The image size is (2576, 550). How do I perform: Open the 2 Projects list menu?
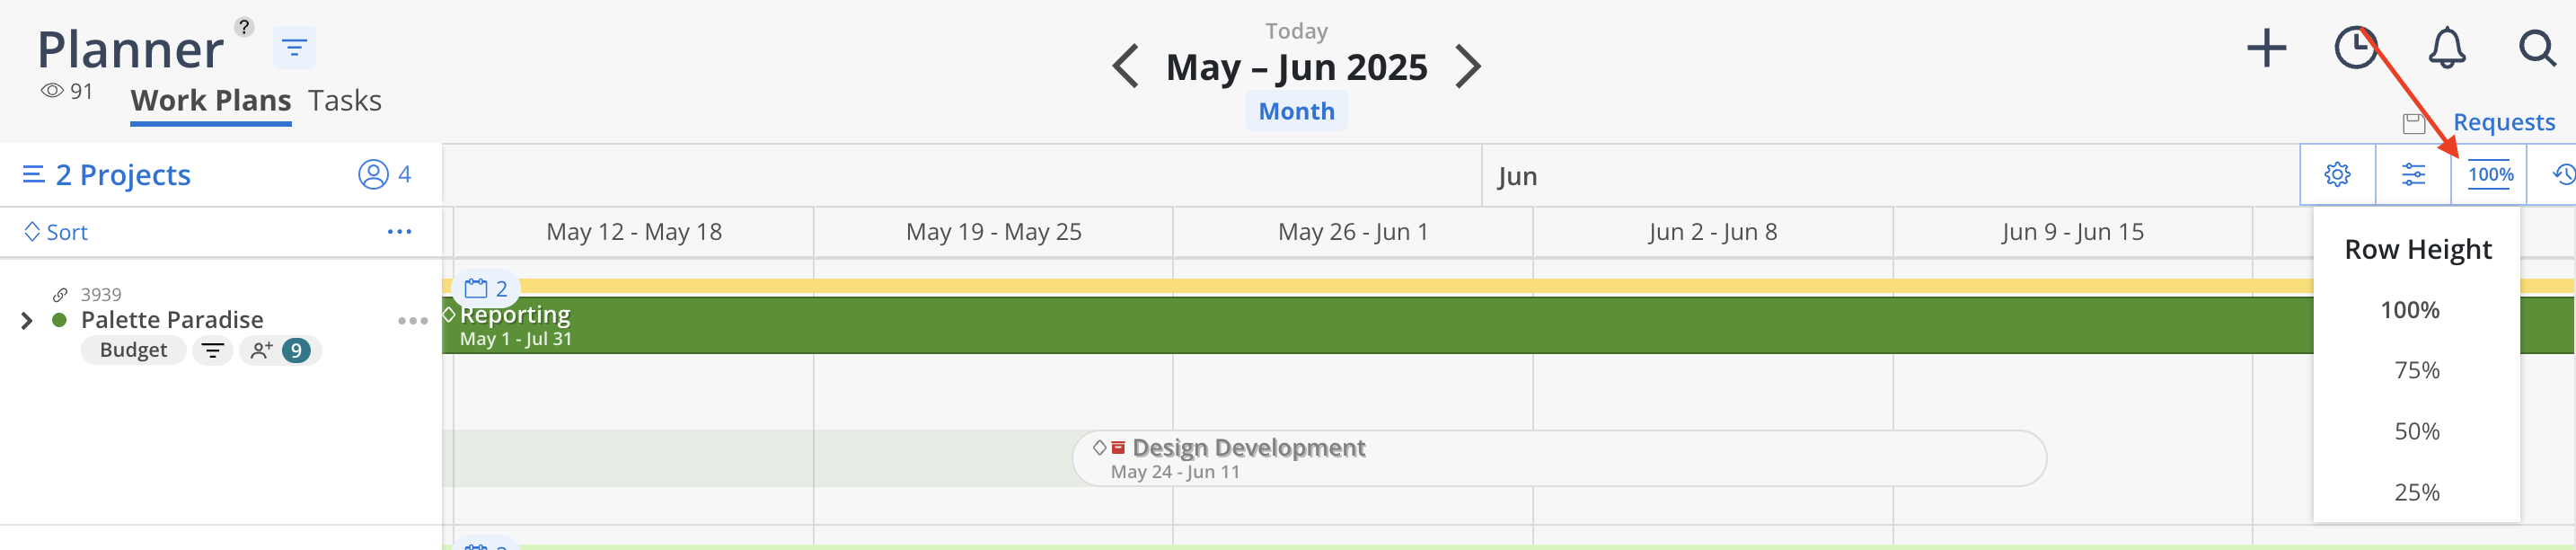click(x=106, y=175)
